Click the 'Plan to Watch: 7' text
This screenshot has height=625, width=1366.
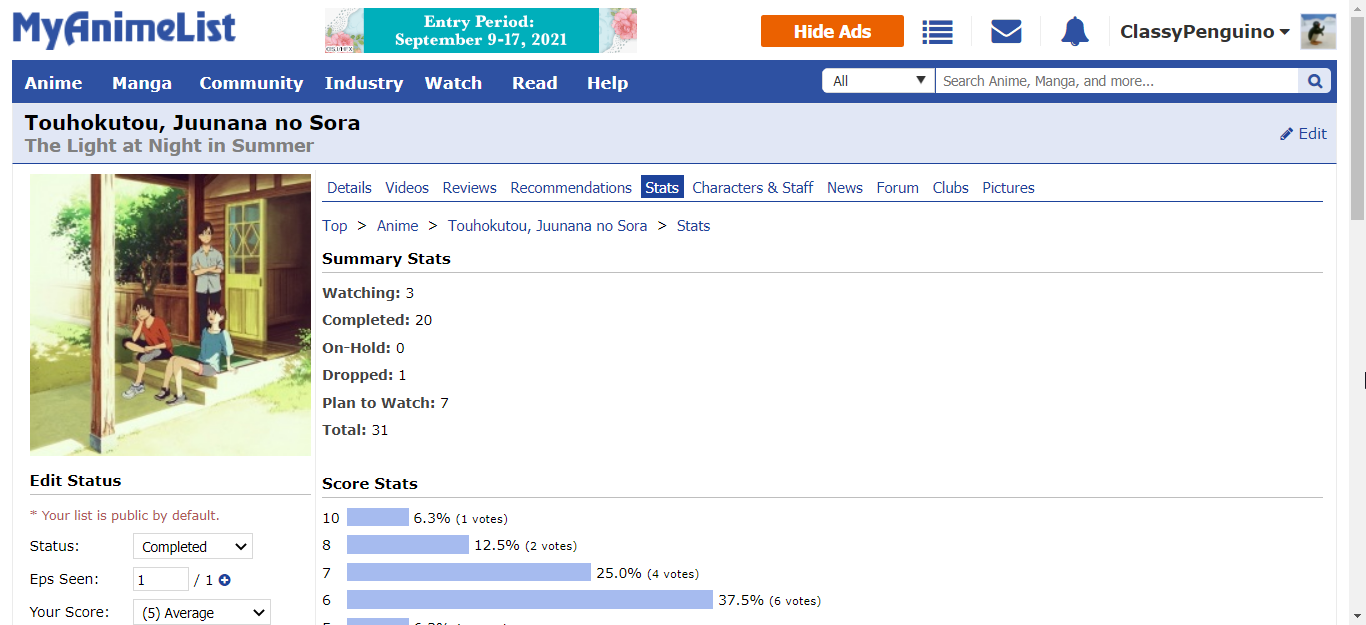386,403
